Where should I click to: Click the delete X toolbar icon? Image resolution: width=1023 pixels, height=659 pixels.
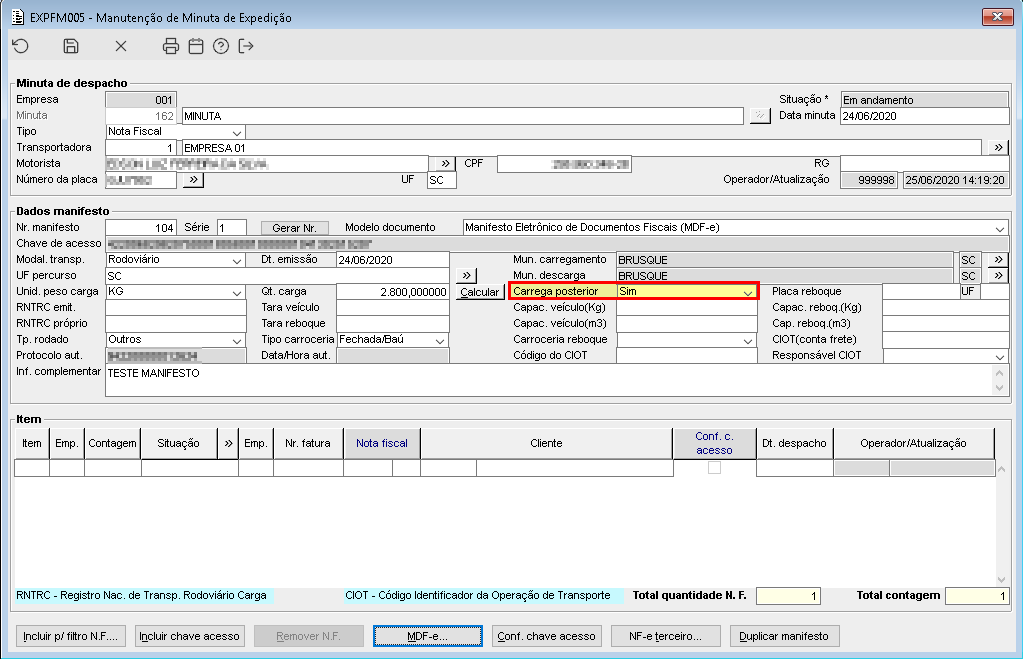(x=121, y=46)
